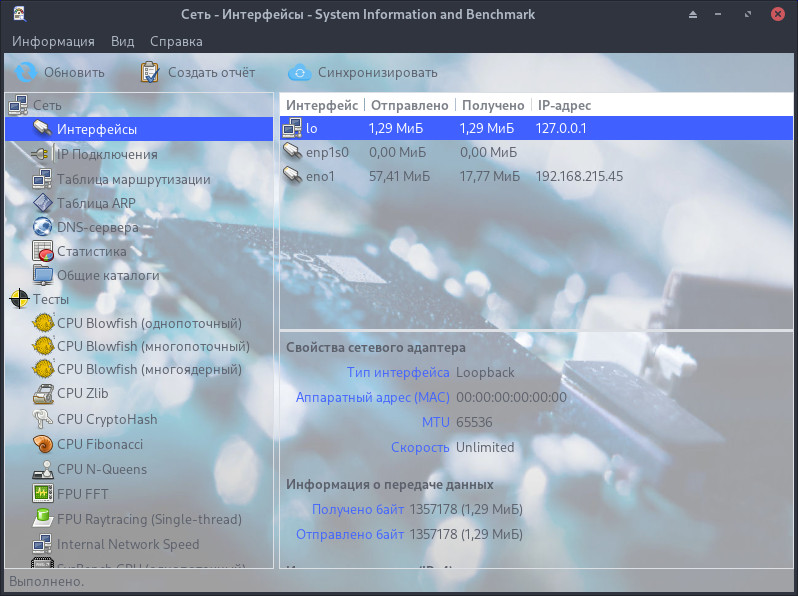Click the CPU Zlib icon
The image size is (798, 596).
[43, 393]
